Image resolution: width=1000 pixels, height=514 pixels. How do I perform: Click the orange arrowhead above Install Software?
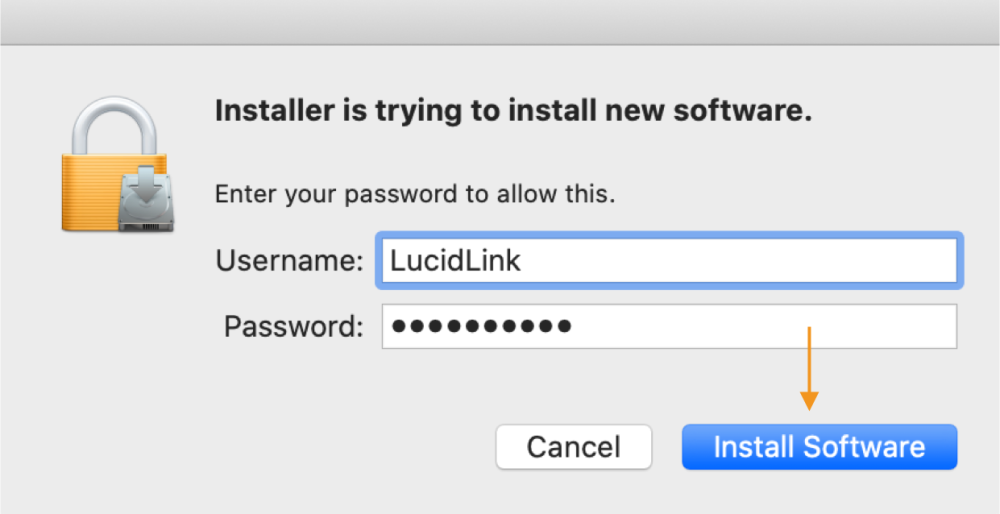click(809, 400)
